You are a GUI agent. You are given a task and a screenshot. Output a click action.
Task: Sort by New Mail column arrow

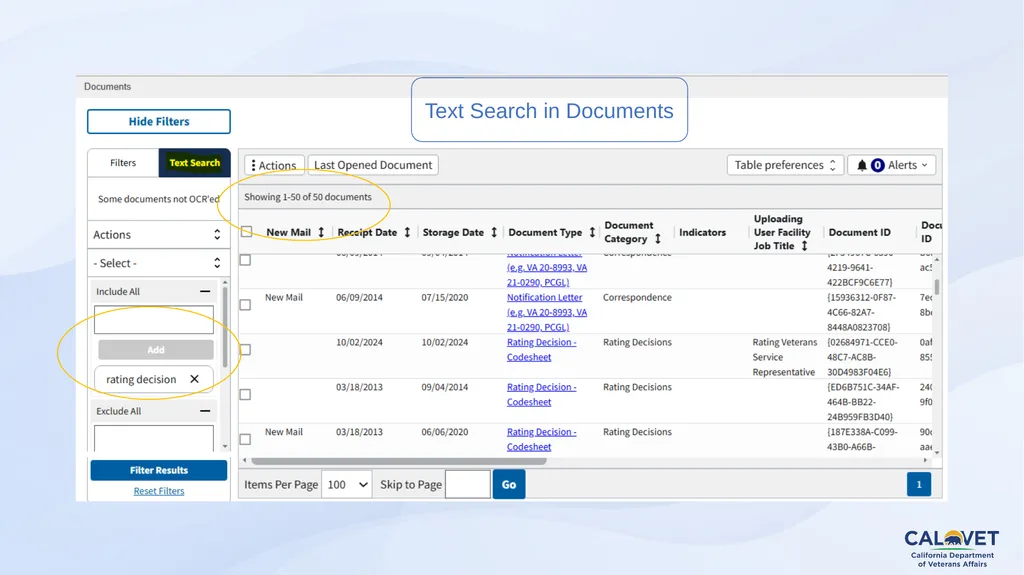point(321,232)
